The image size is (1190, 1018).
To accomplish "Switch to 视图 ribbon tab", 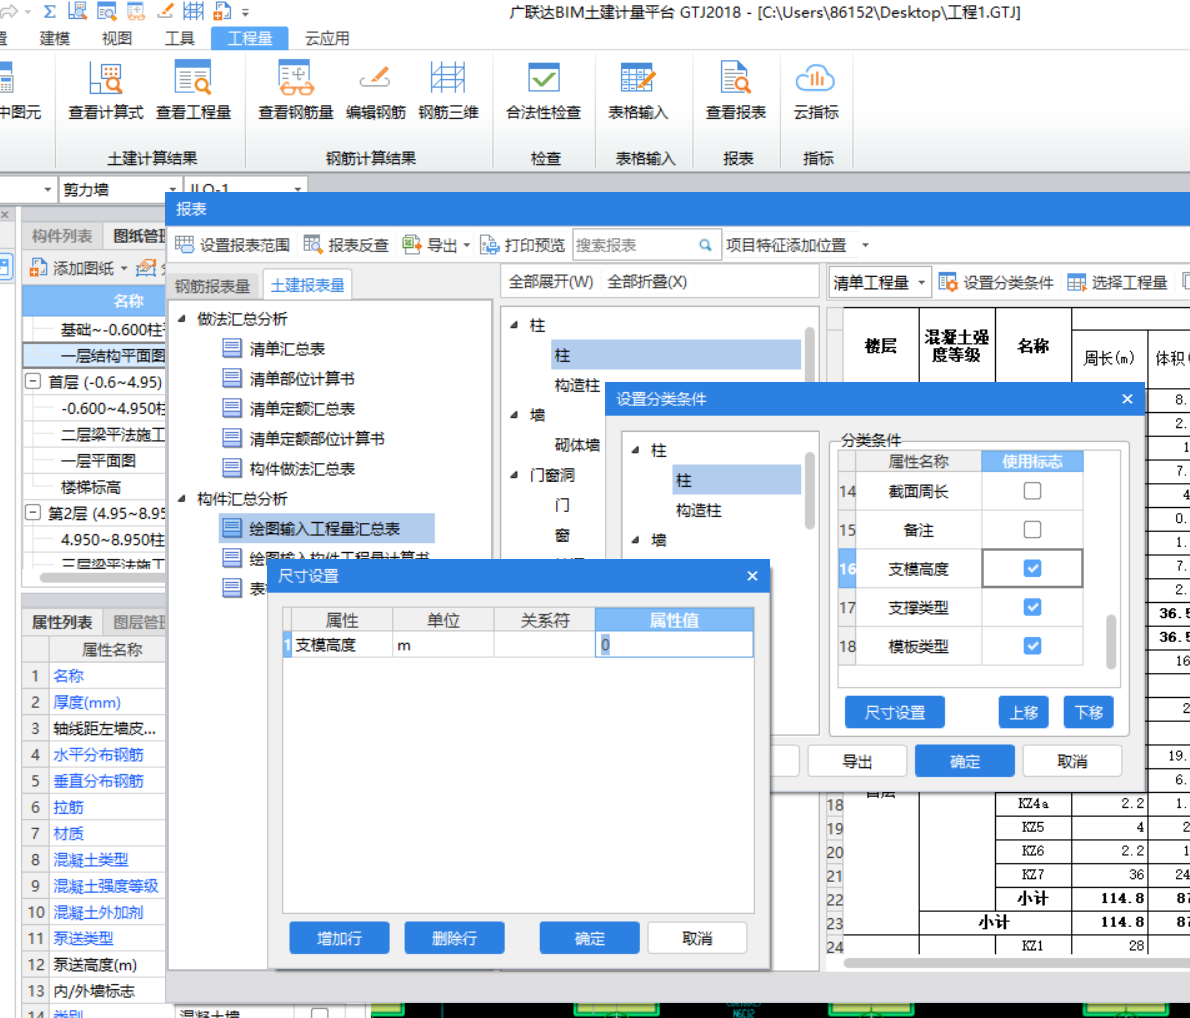I will click(x=117, y=38).
